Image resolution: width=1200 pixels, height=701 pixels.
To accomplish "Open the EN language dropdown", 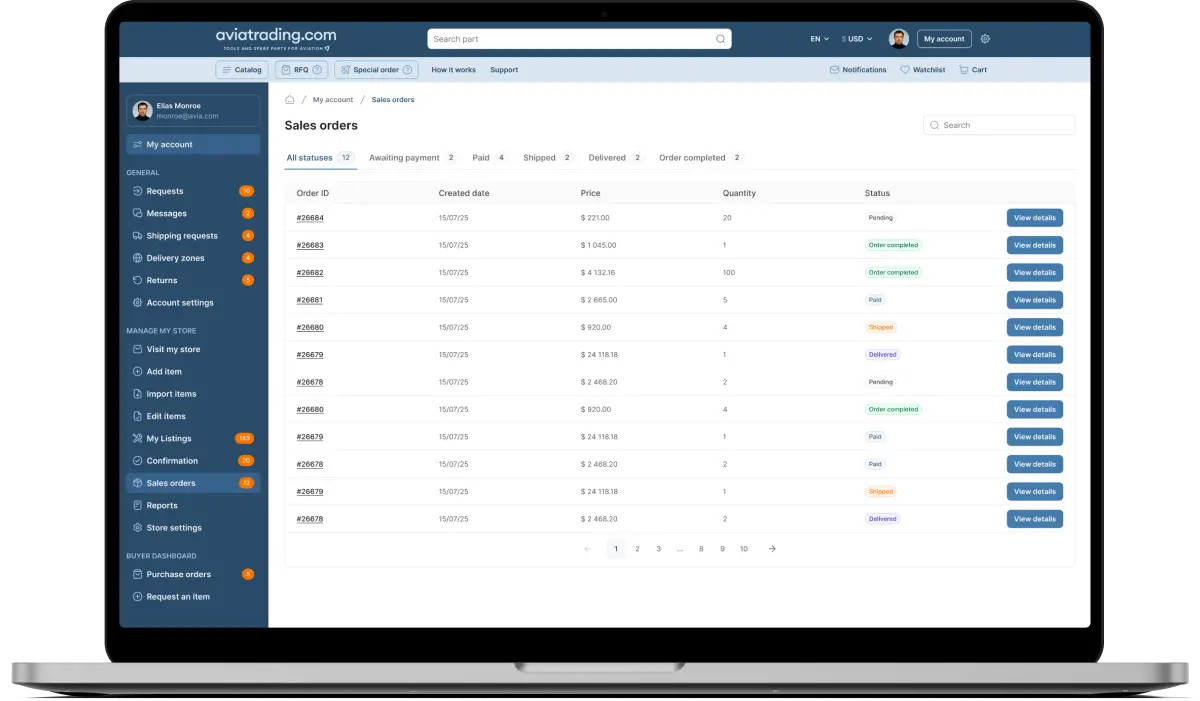I will (820, 39).
